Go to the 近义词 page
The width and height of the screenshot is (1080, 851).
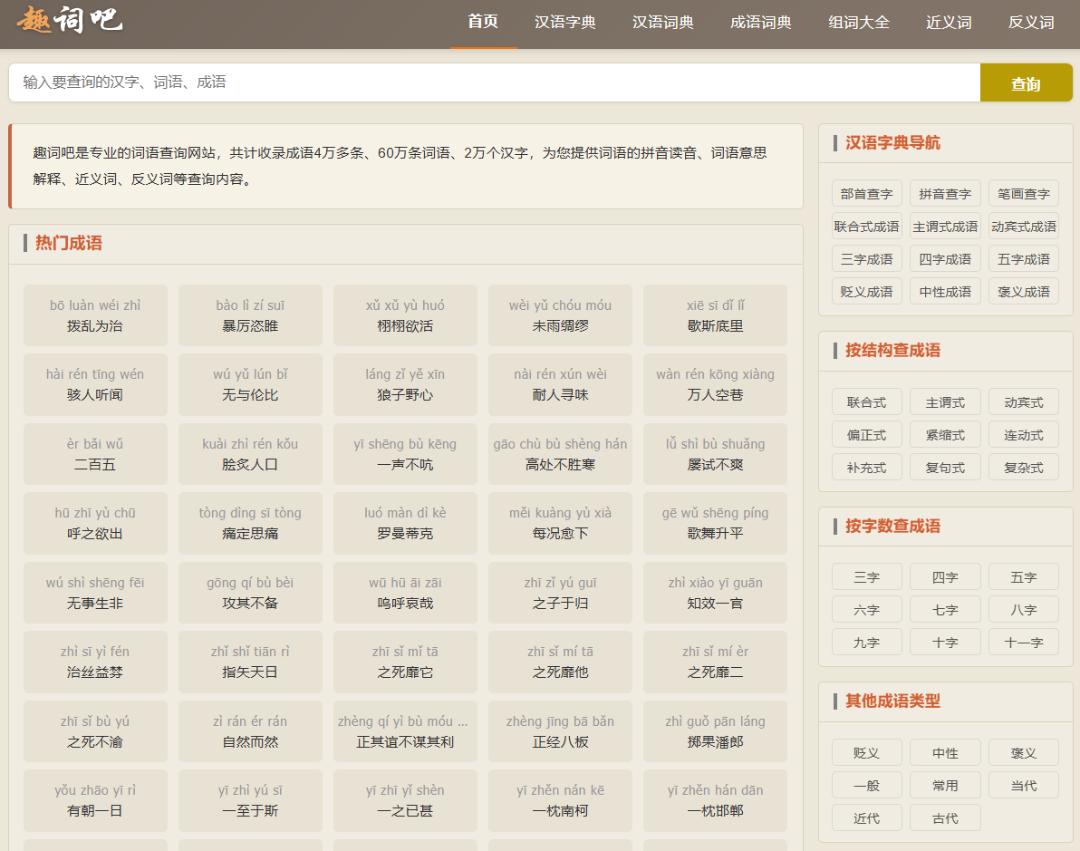click(949, 22)
